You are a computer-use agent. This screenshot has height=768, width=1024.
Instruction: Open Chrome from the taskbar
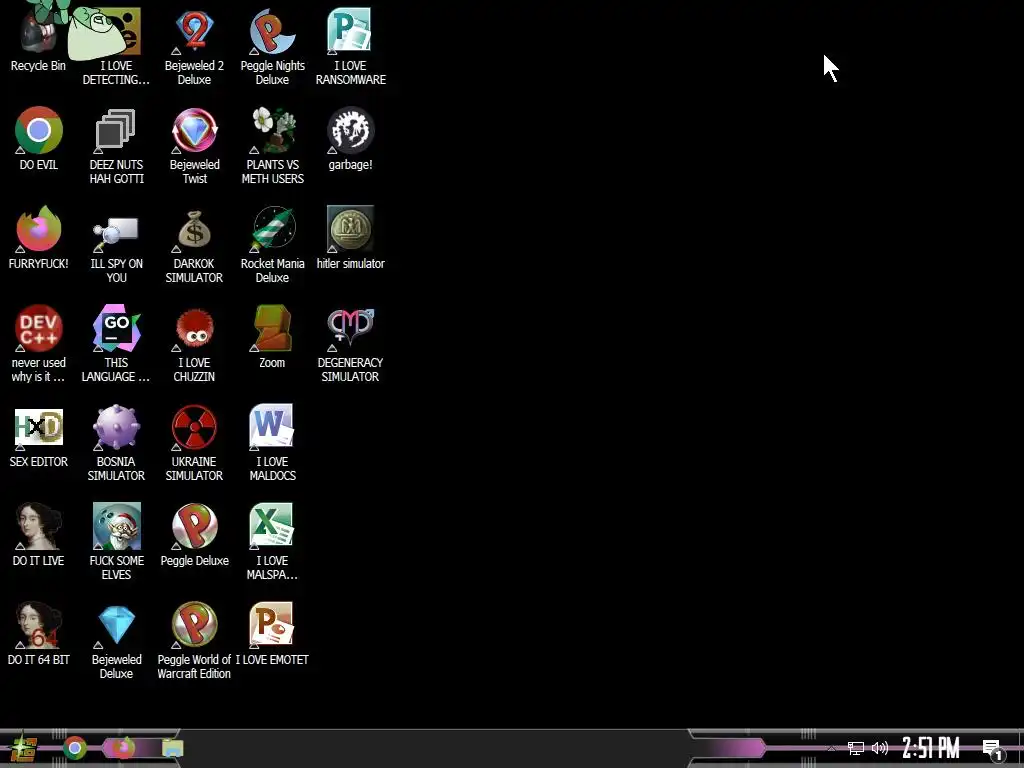75,748
